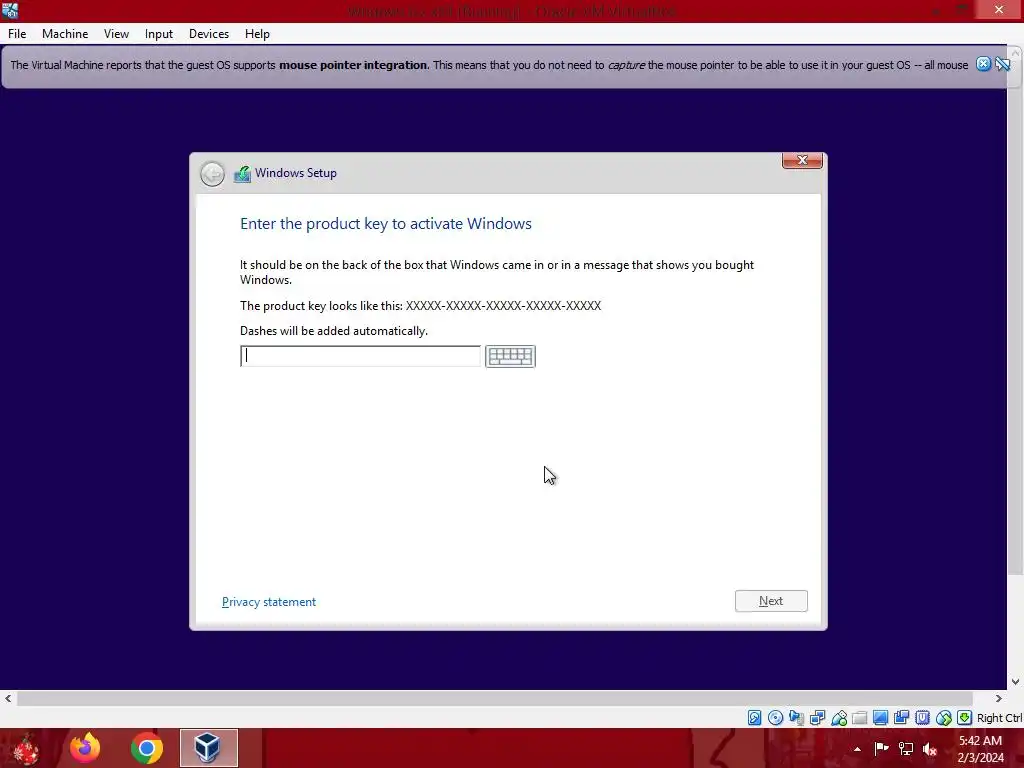This screenshot has width=1024, height=768.
Task: Click the optical disk status icon
Action: [x=775, y=718]
